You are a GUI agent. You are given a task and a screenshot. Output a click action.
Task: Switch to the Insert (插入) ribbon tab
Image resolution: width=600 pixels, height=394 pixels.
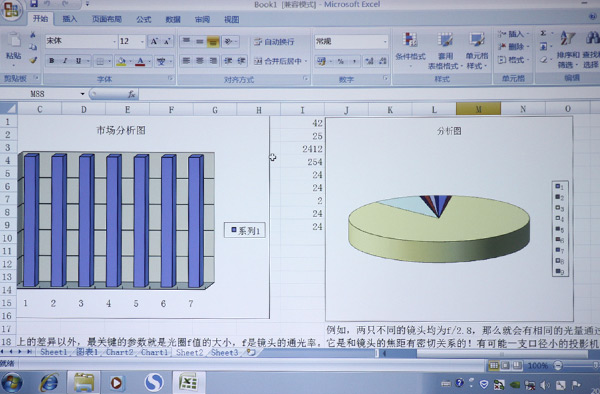[x=69, y=19]
